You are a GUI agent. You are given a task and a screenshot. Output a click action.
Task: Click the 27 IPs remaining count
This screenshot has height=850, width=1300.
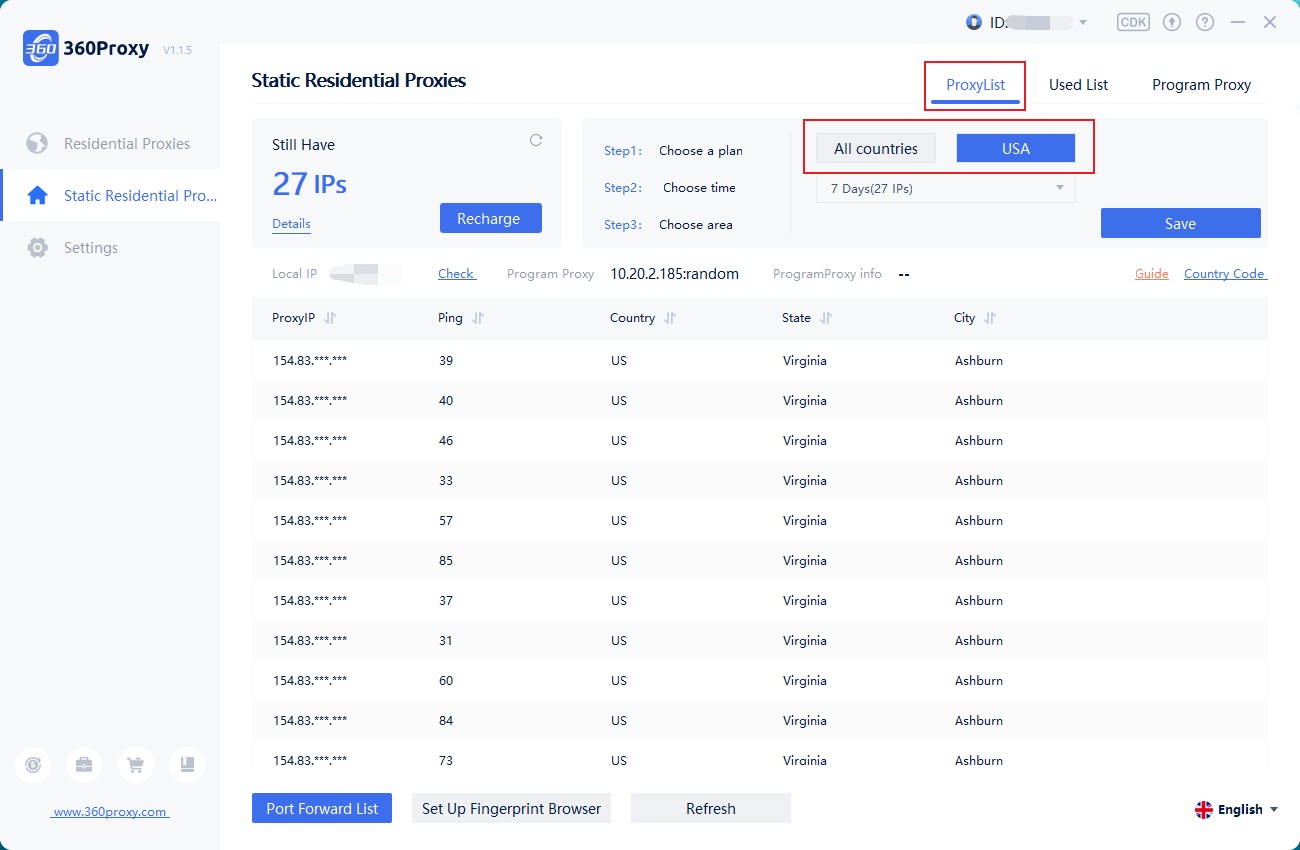tap(310, 184)
